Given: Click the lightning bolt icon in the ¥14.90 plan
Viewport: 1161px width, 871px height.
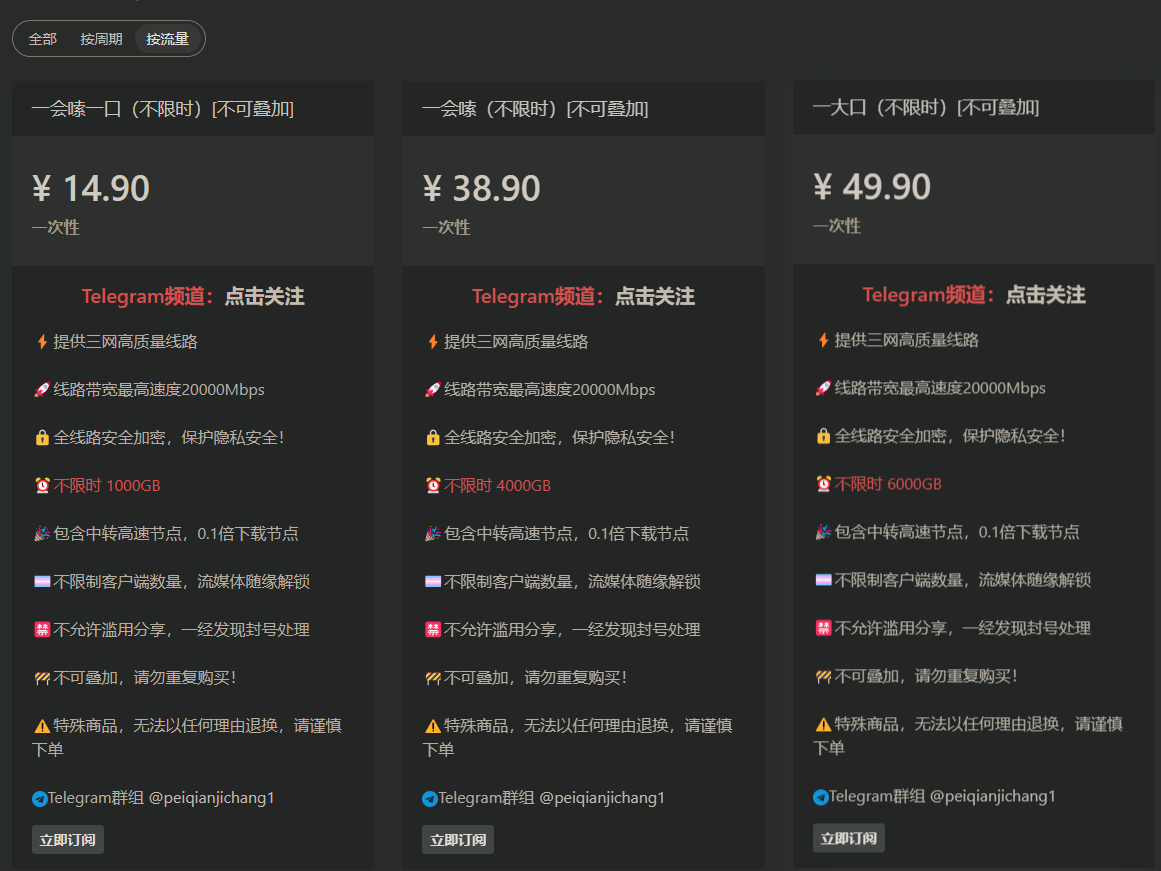Looking at the screenshot, I should pyautogui.click(x=42, y=341).
